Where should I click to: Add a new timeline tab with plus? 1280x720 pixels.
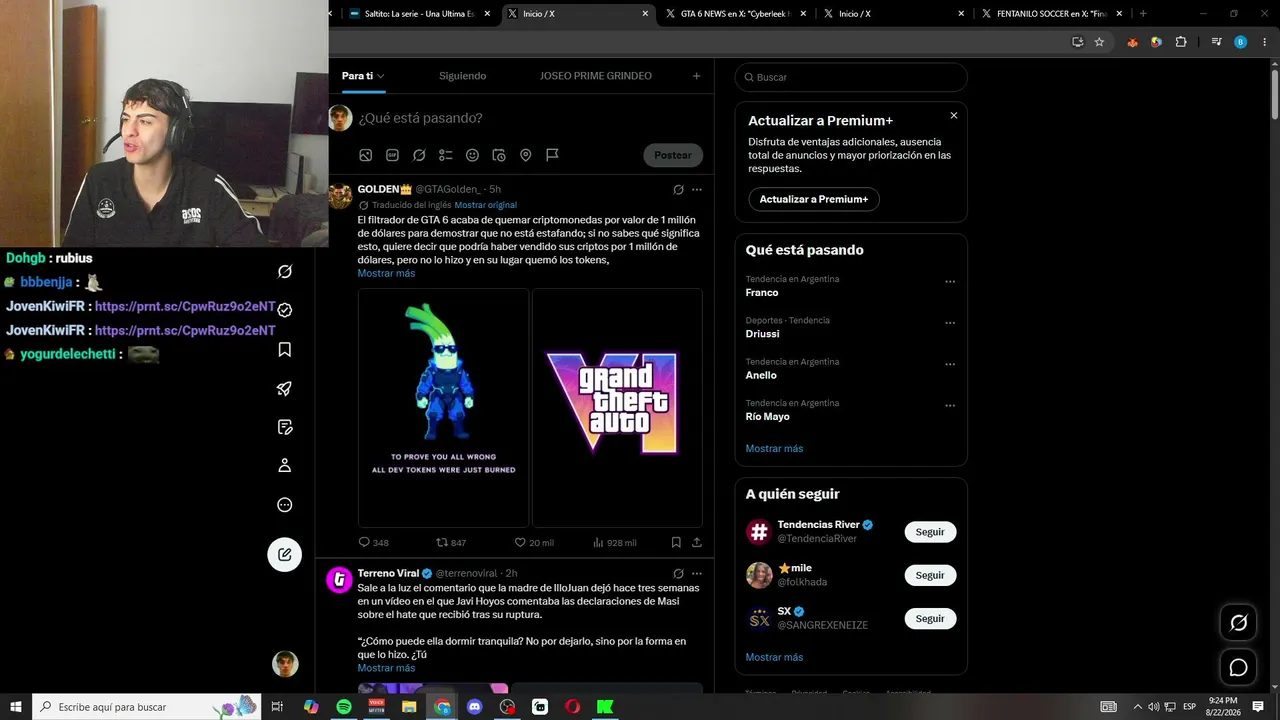point(697,76)
